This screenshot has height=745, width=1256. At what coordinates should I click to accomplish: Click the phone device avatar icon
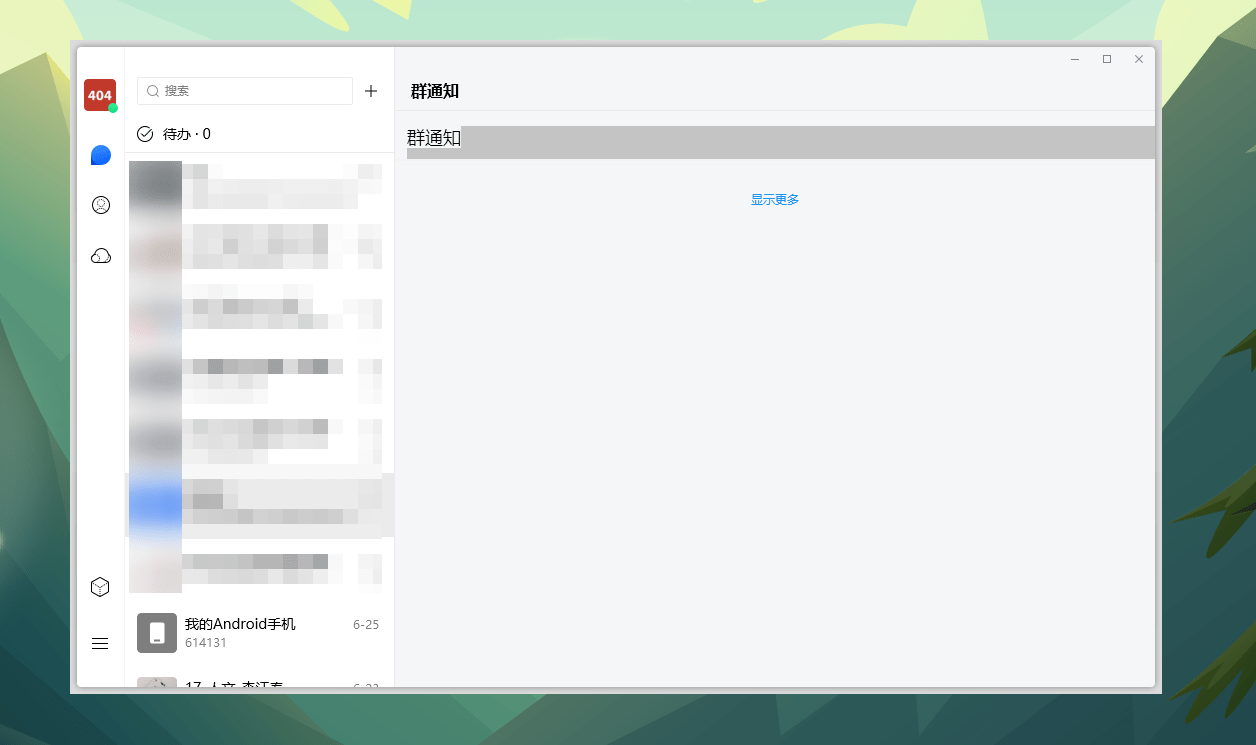(157, 633)
